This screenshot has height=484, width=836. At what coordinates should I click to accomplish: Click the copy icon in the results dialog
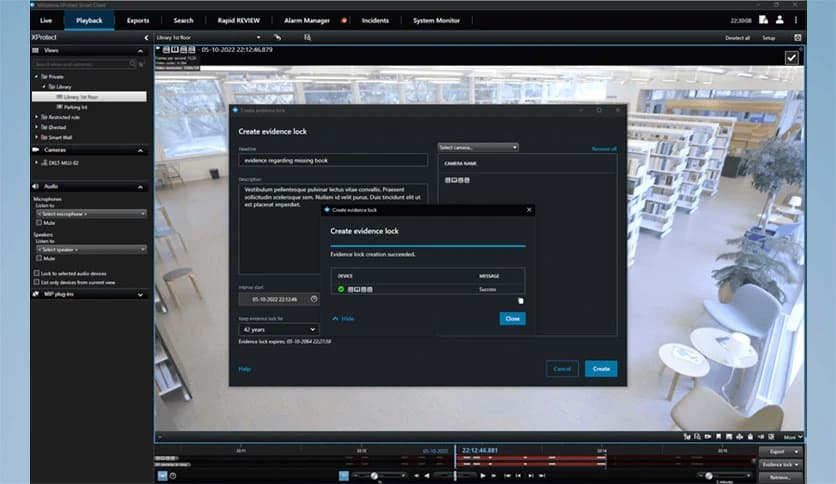pos(520,300)
